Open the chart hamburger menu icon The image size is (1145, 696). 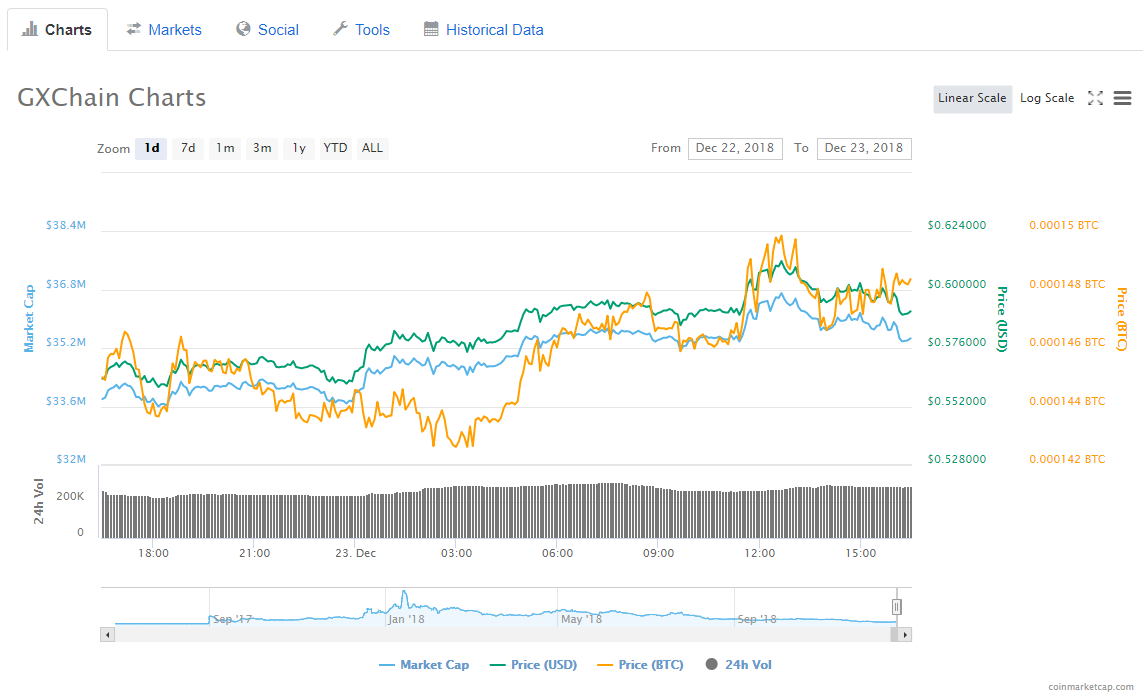[1122, 98]
